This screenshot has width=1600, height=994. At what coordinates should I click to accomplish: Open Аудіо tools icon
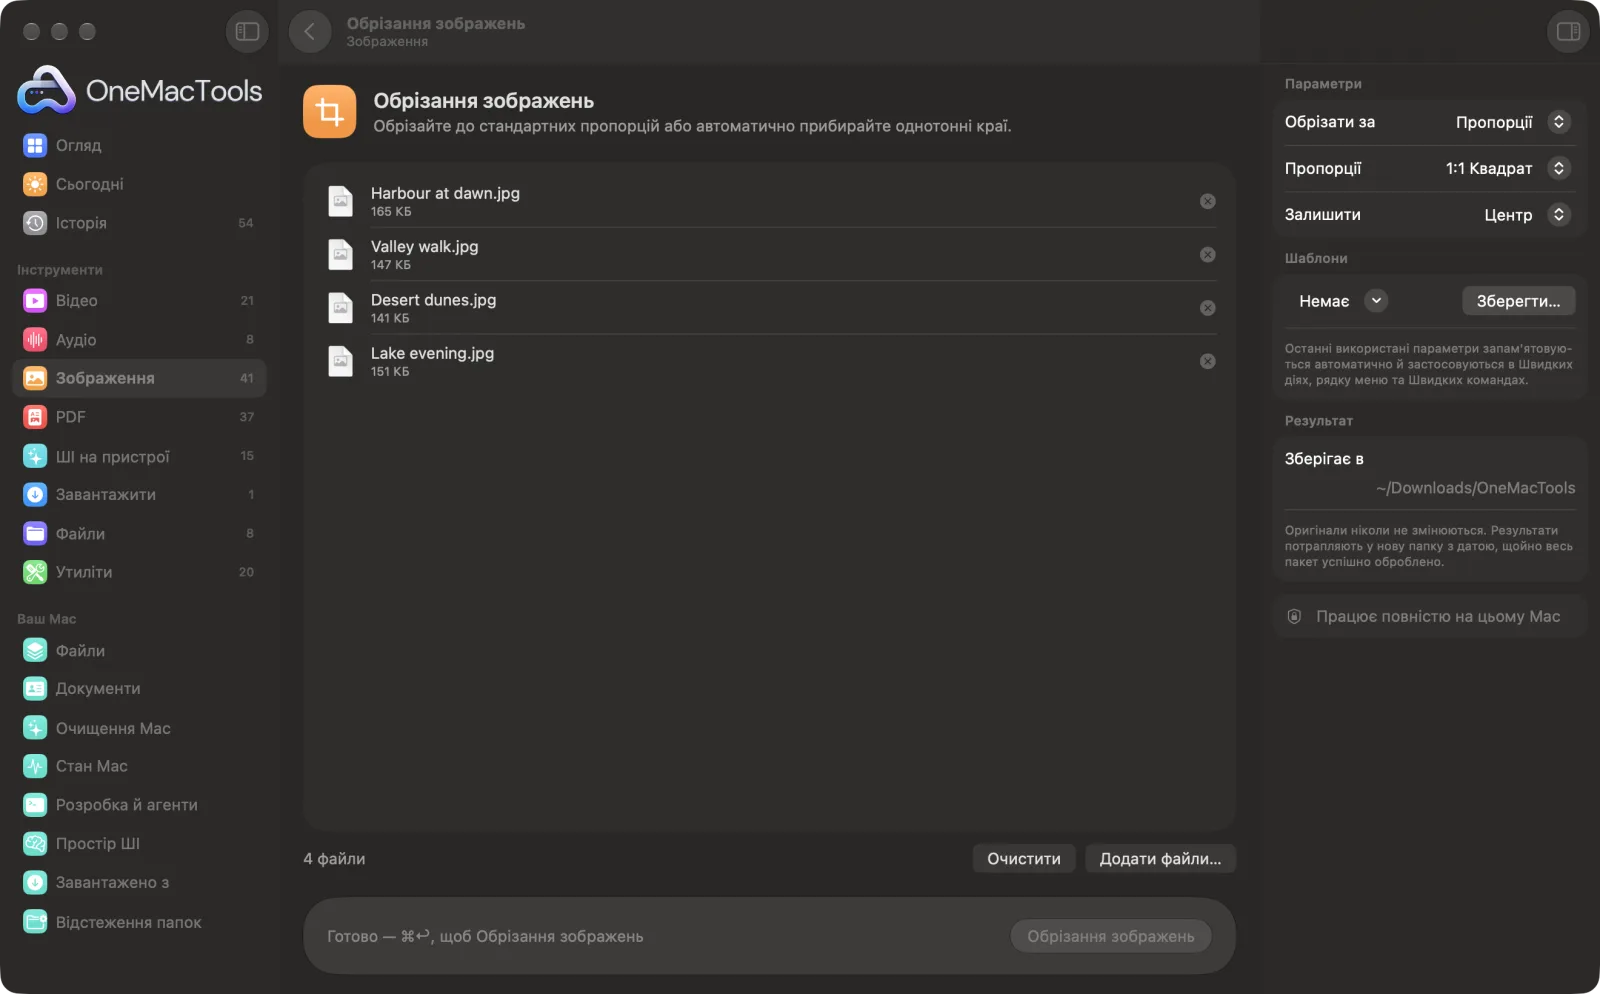[x=35, y=339]
